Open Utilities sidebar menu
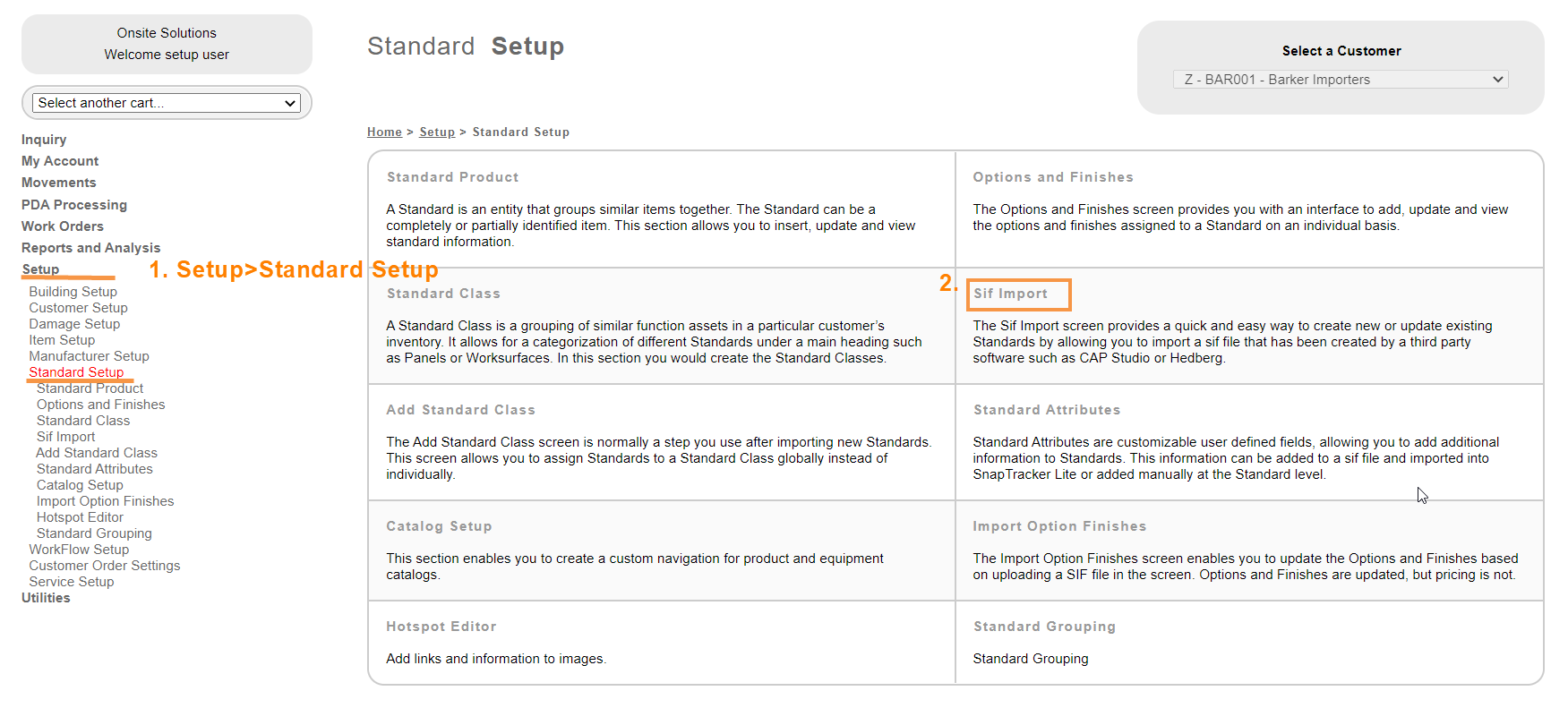Image resolution: width=1568 pixels, height=708 pixels. [x=46, y=598]
